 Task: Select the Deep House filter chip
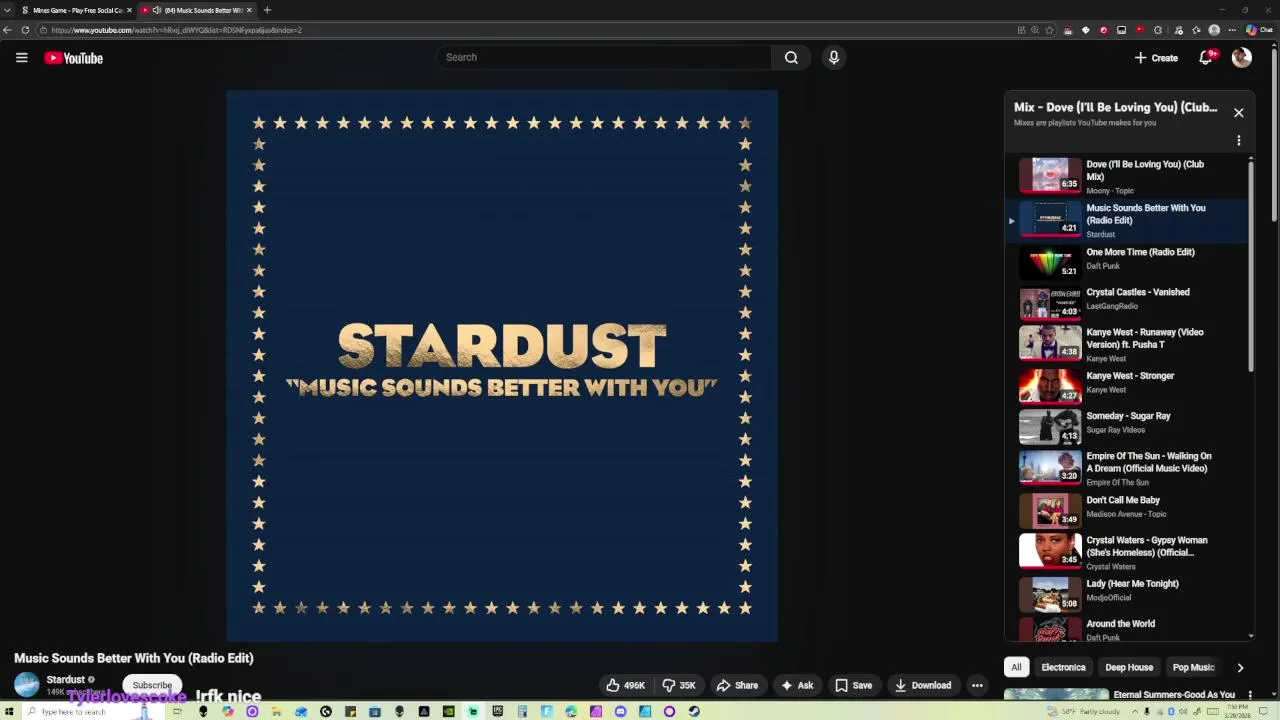(1129, 667)
